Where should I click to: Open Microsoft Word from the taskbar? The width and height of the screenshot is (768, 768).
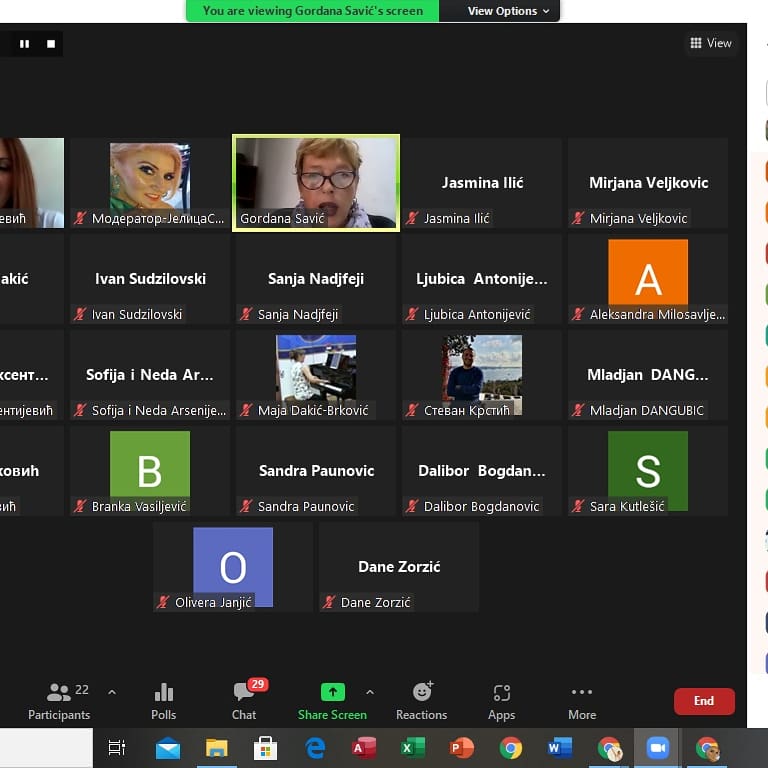(560, 748)
